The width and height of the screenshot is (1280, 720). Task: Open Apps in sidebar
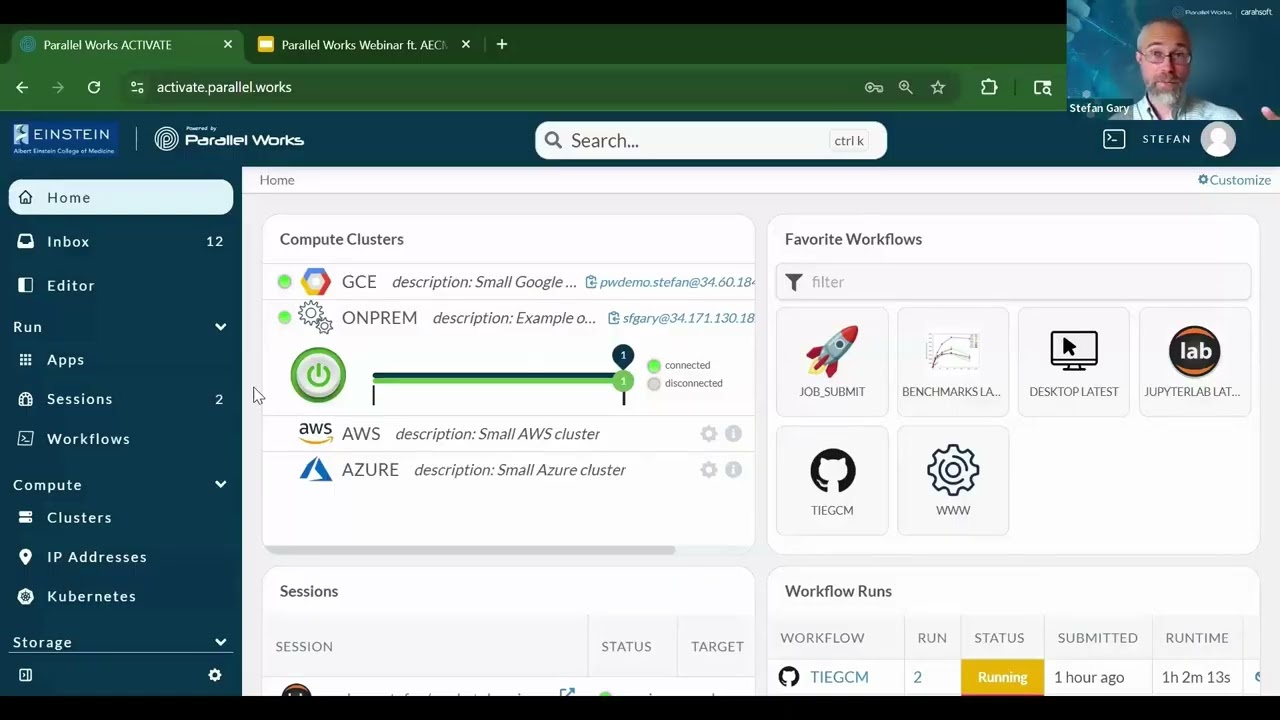[x=121, y=359]
